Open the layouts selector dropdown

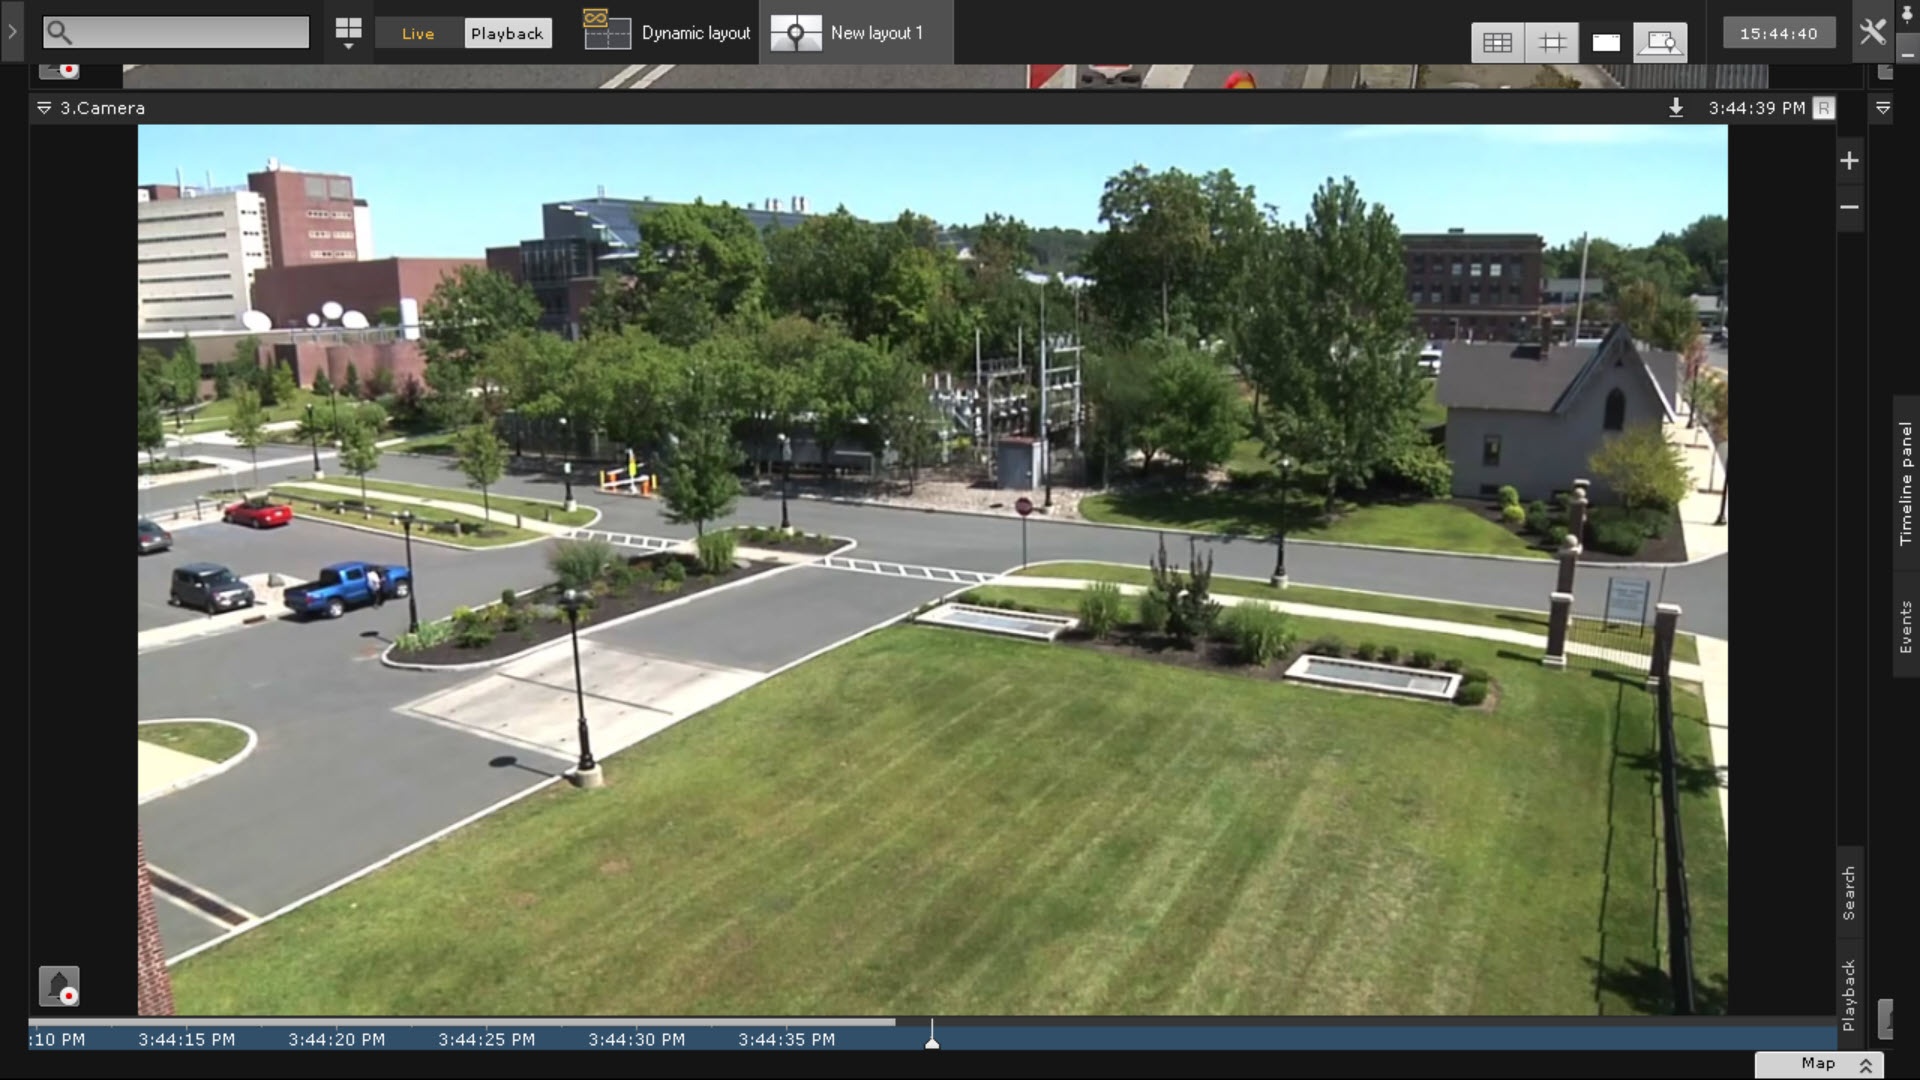[348, 33]
